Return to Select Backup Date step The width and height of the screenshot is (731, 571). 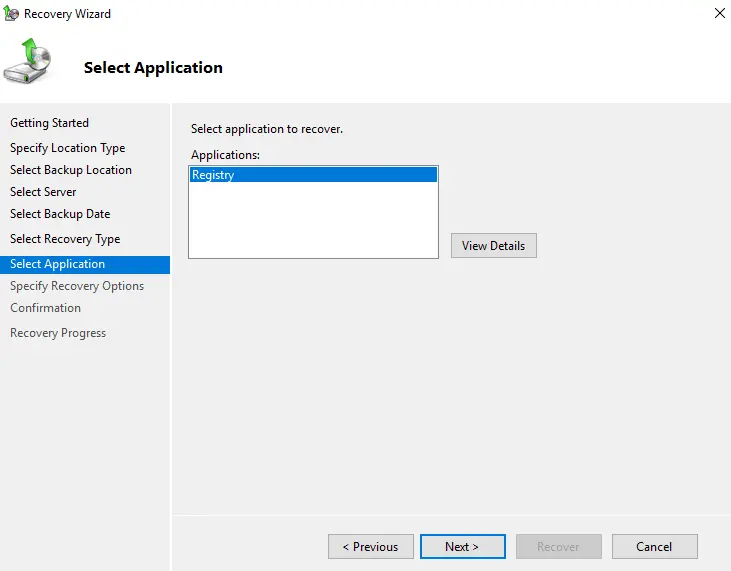60,214
